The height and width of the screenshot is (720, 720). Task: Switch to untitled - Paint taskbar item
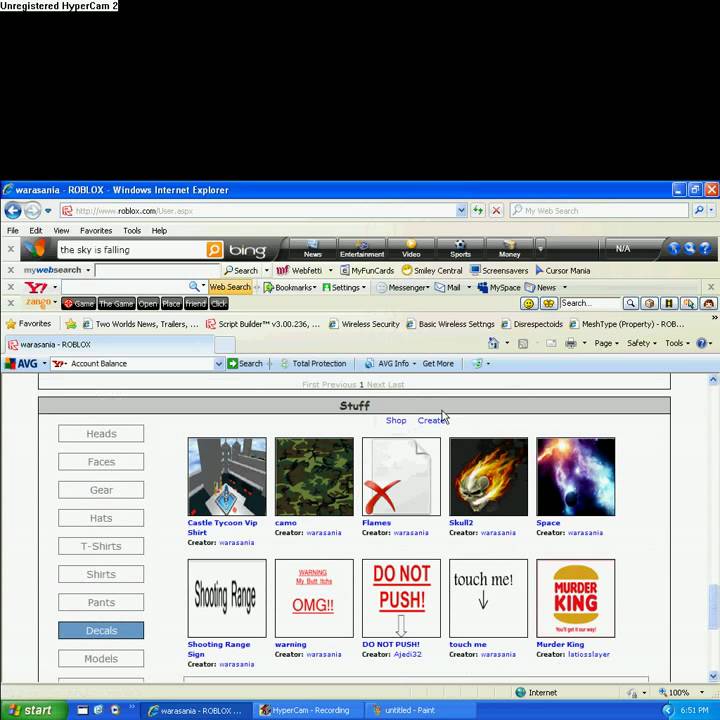tap(421, 710)
